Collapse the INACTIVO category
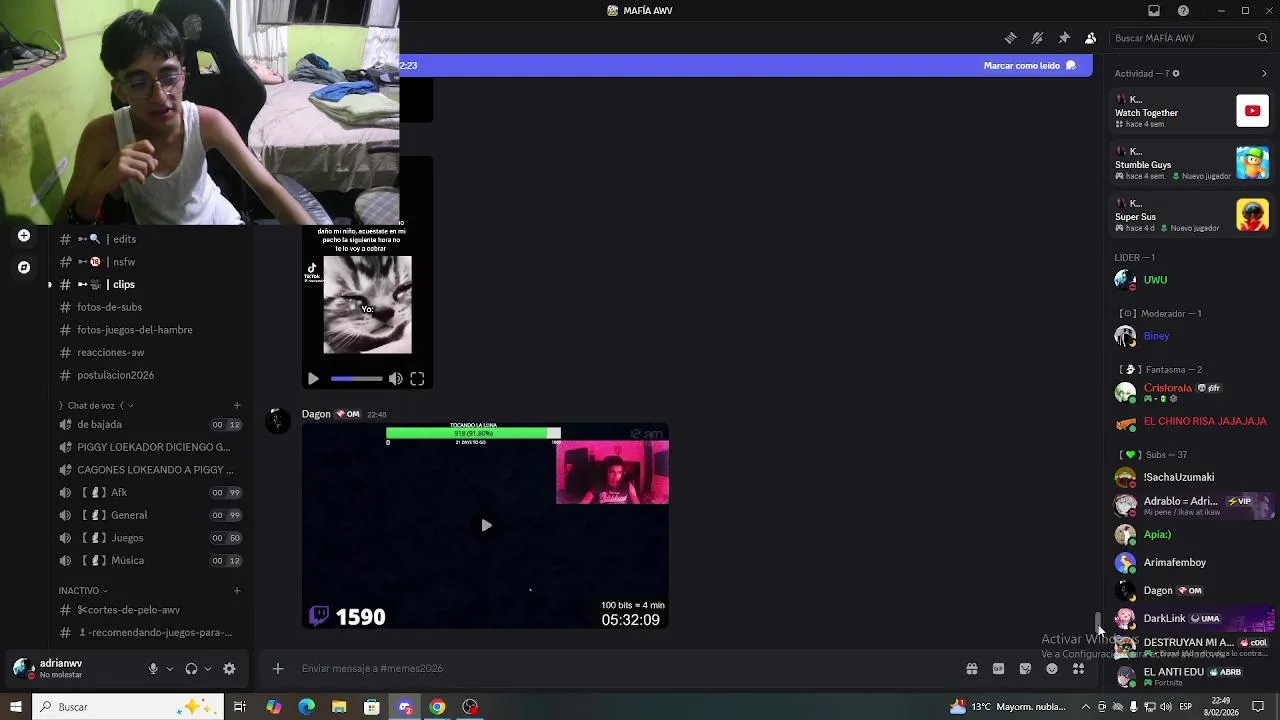The height and width of the screenshot is (720, 1280). [83, 590]
